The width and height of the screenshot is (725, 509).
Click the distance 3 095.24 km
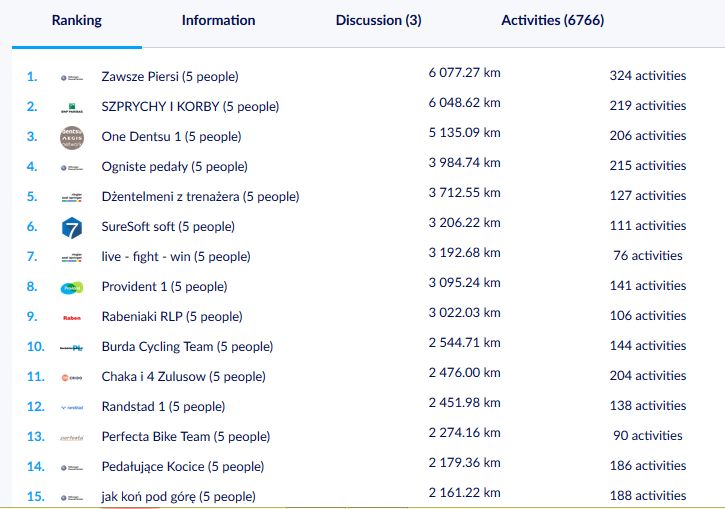(x=464, y=283)
